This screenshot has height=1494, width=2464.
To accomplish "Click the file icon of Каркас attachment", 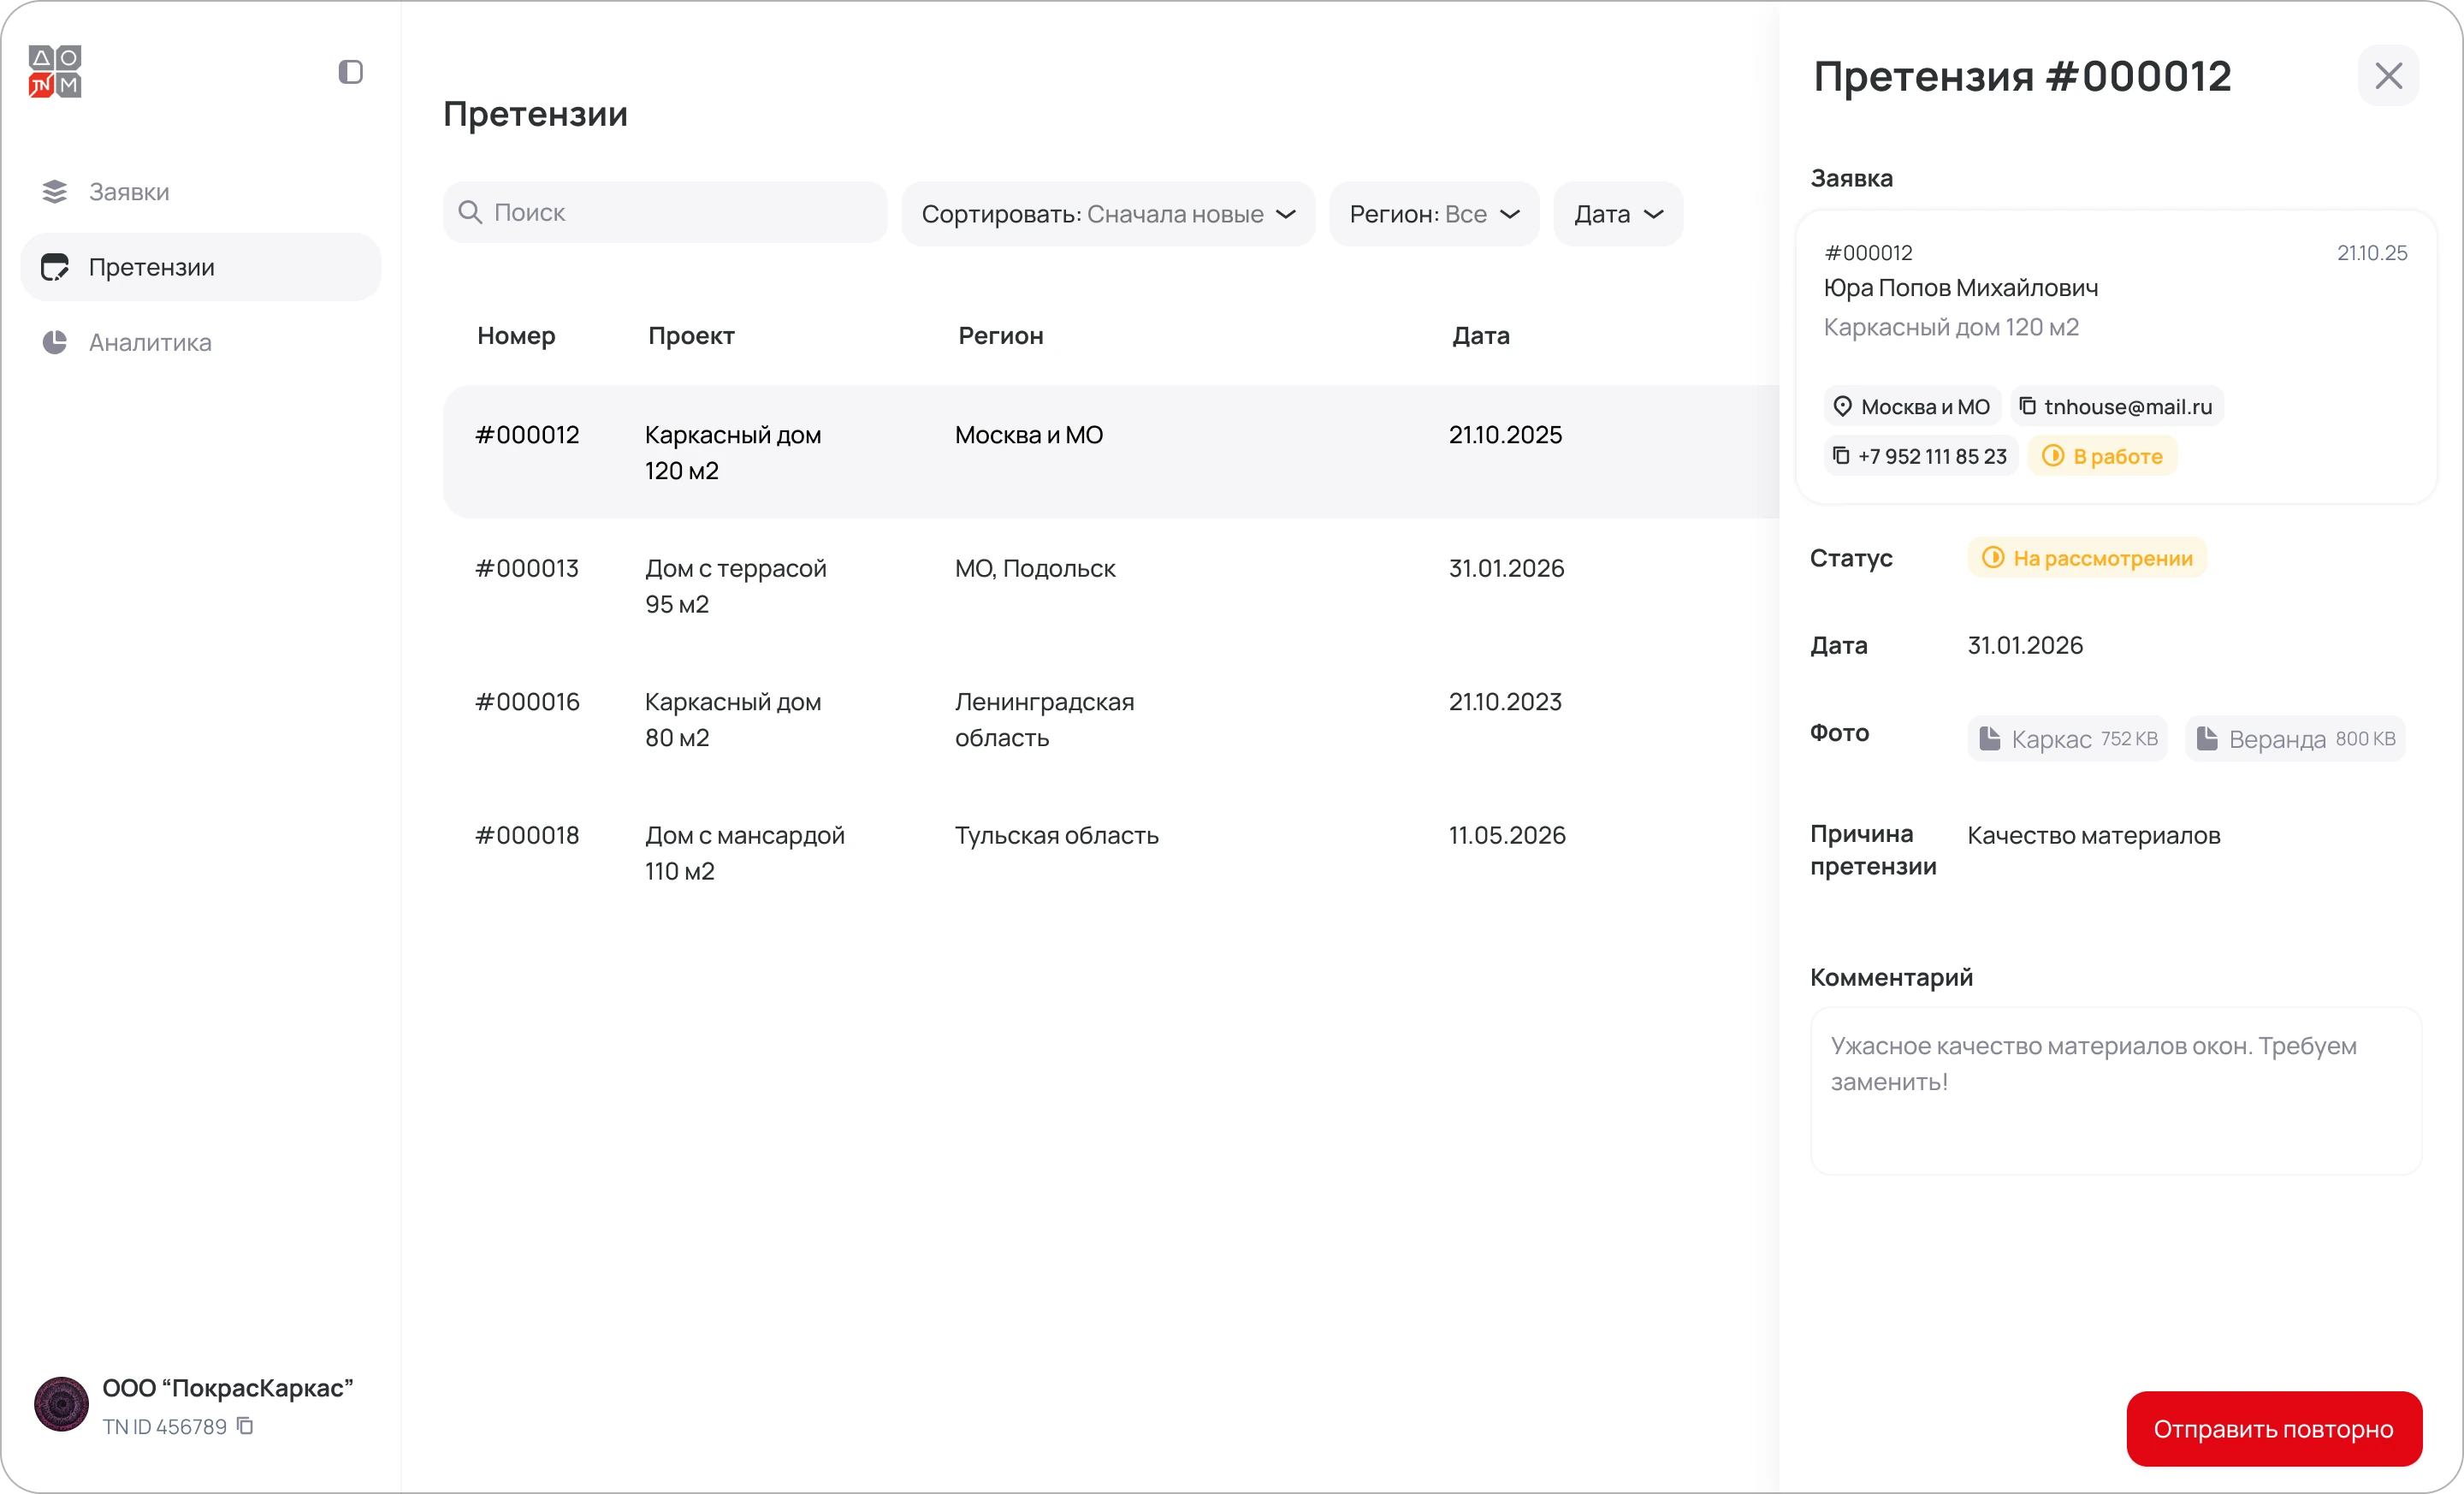I will 1990,738.
